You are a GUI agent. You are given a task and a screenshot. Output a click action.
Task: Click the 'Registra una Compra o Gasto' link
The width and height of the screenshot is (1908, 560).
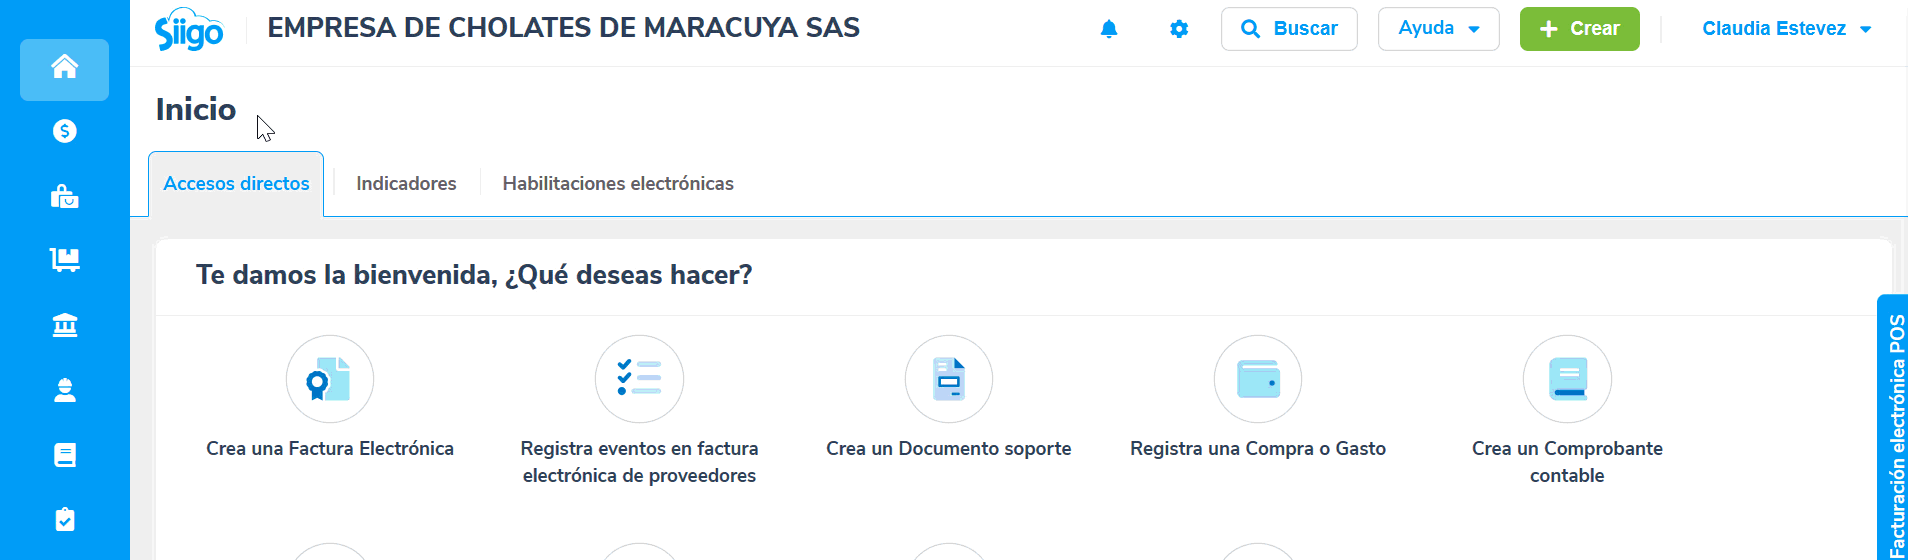(x=1258, y=449)
